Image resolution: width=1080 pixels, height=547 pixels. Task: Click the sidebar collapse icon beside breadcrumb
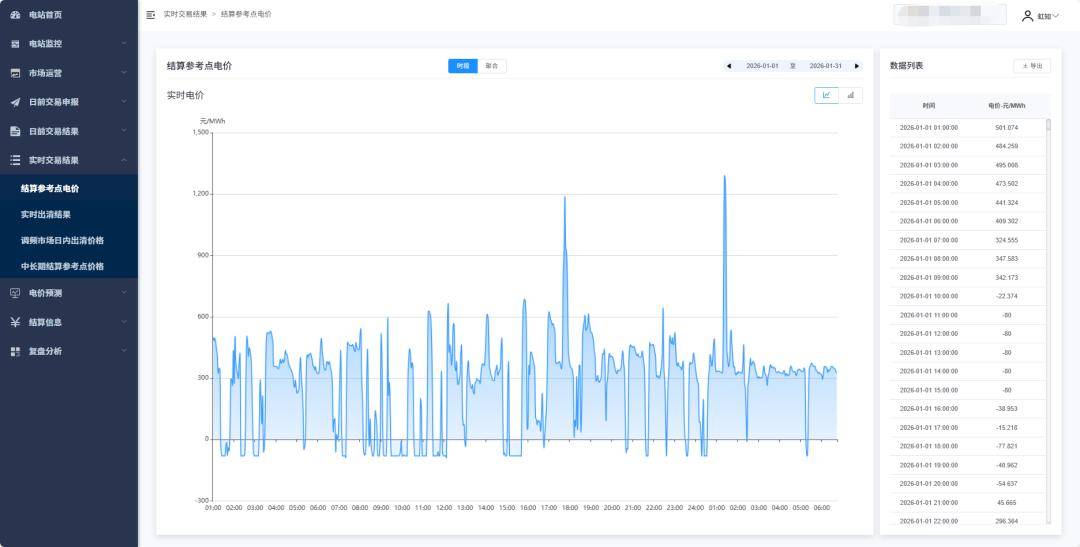click(150, 15)
